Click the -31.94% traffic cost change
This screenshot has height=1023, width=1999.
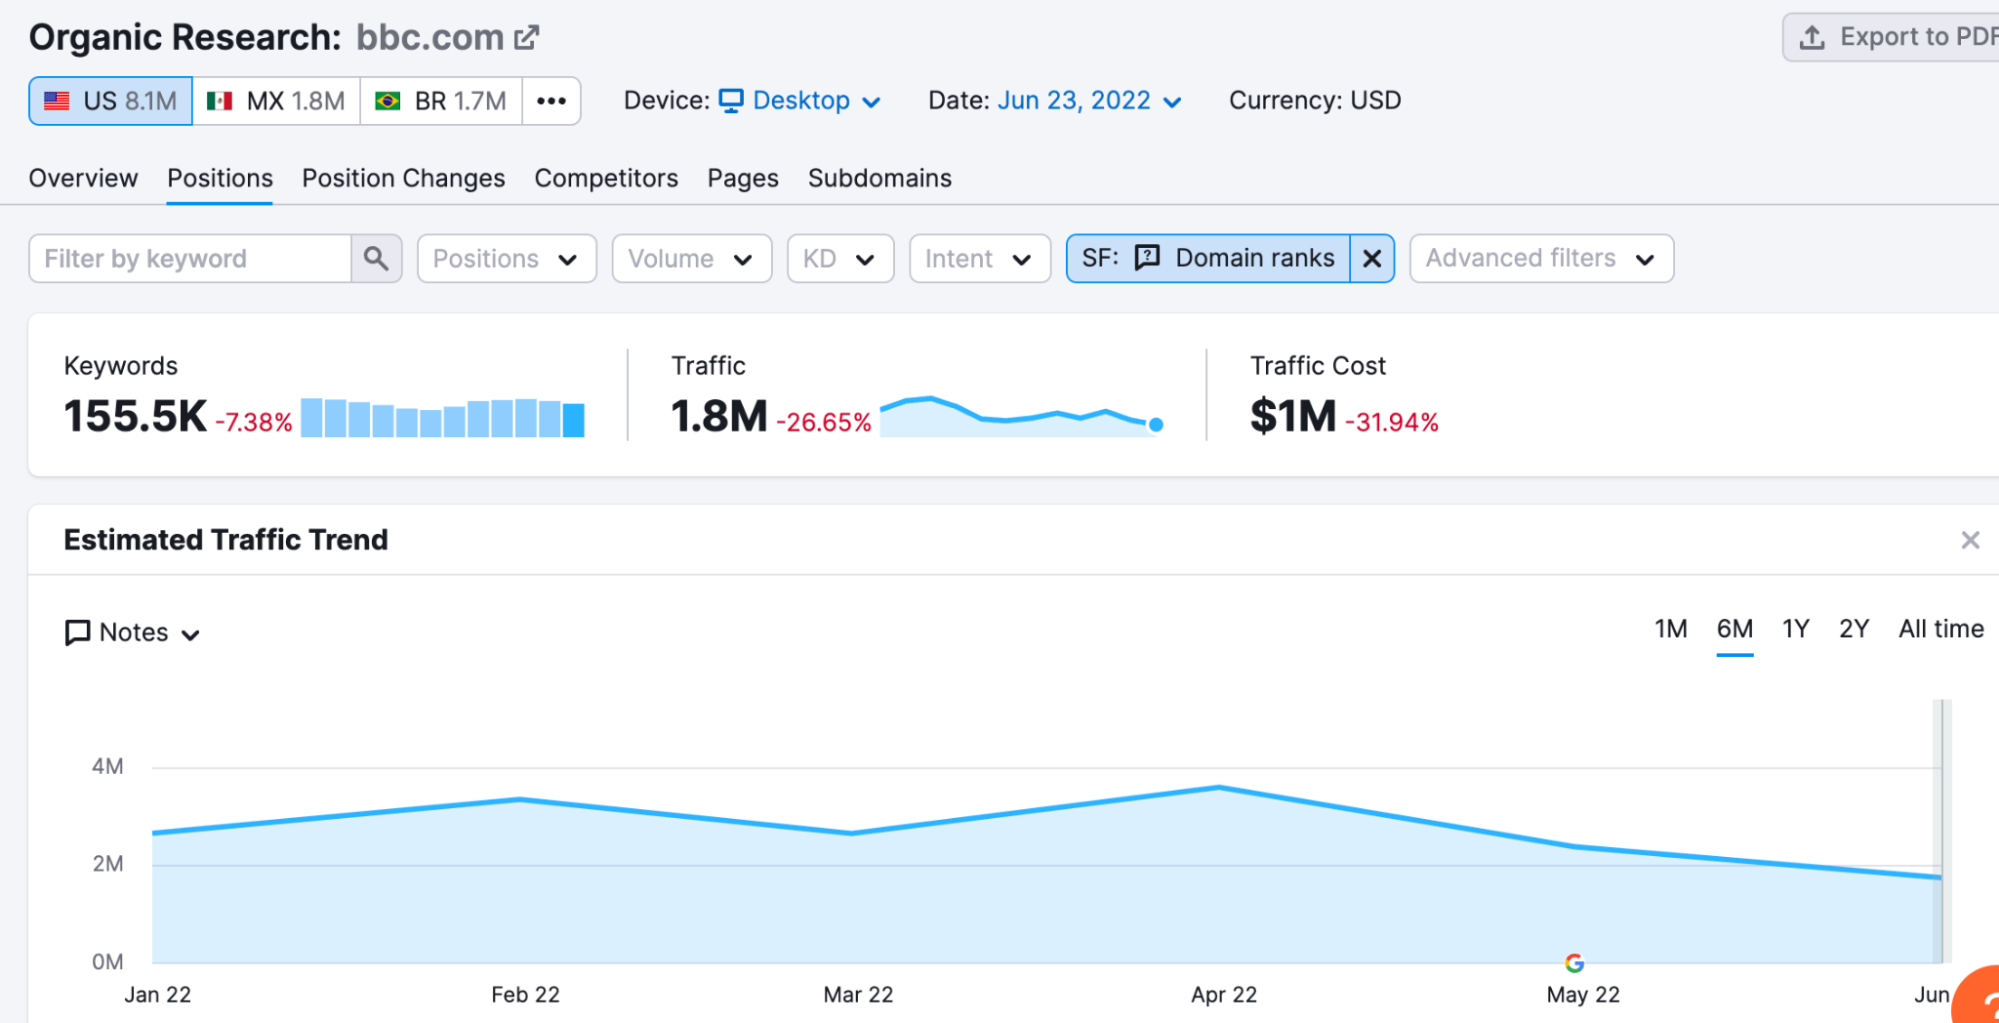point(1392,423)
